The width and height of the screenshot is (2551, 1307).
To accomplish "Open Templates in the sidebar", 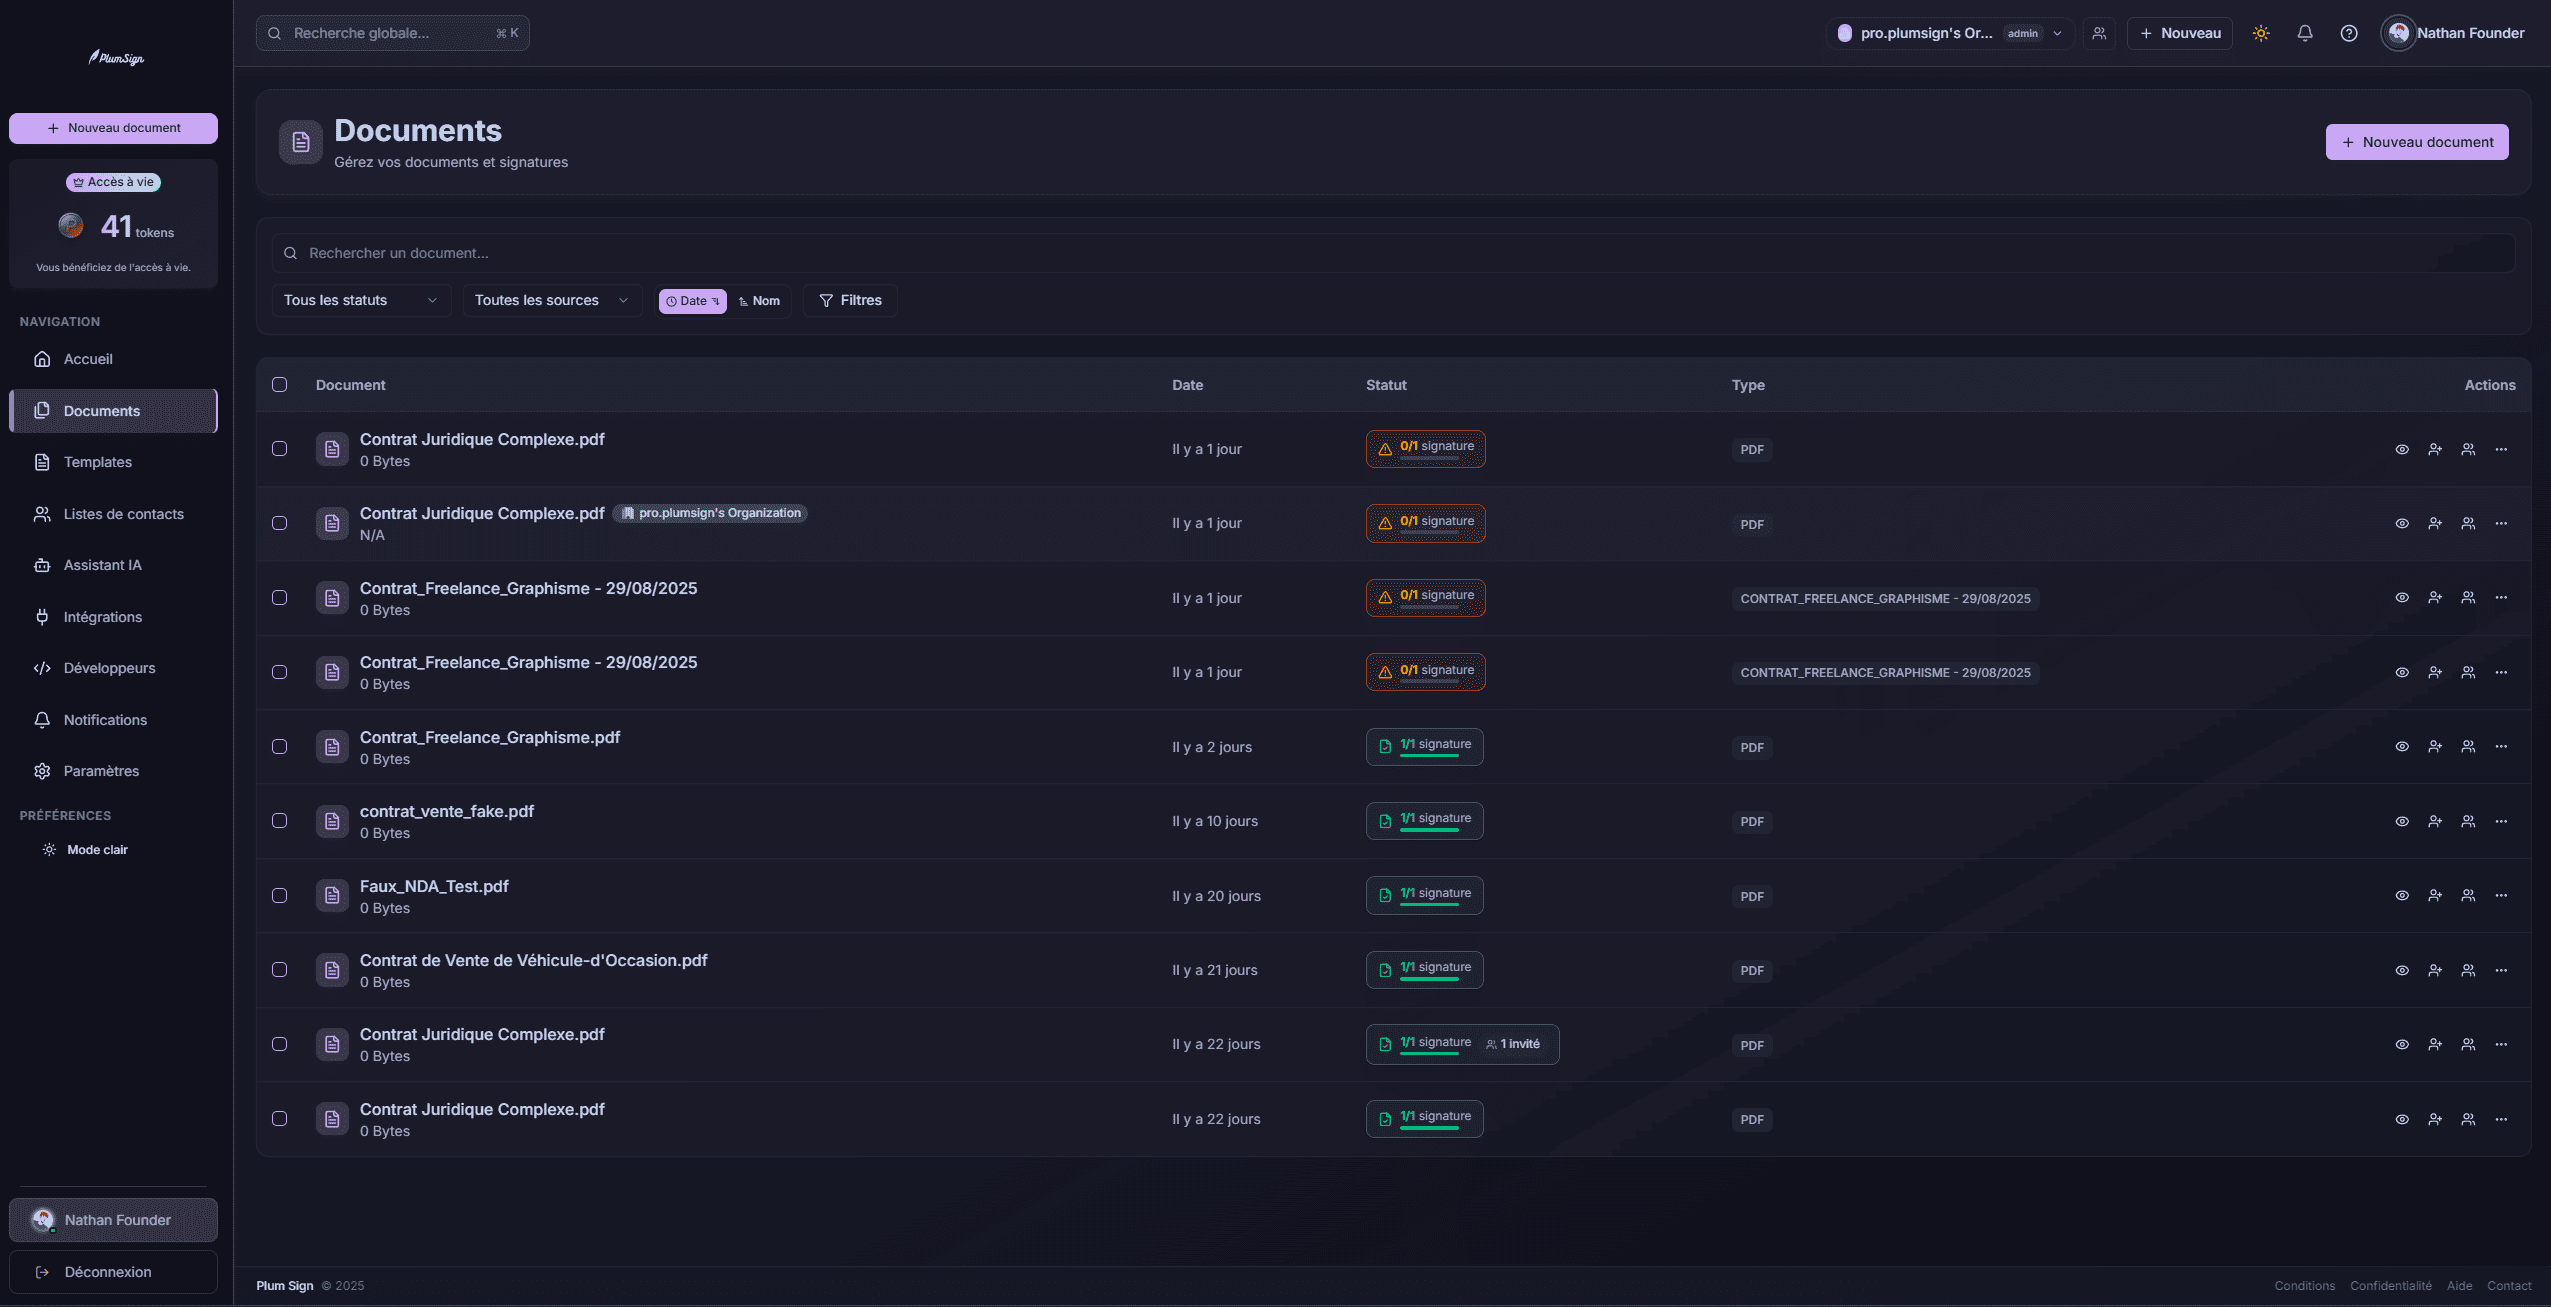I will [x=113, y=463].
